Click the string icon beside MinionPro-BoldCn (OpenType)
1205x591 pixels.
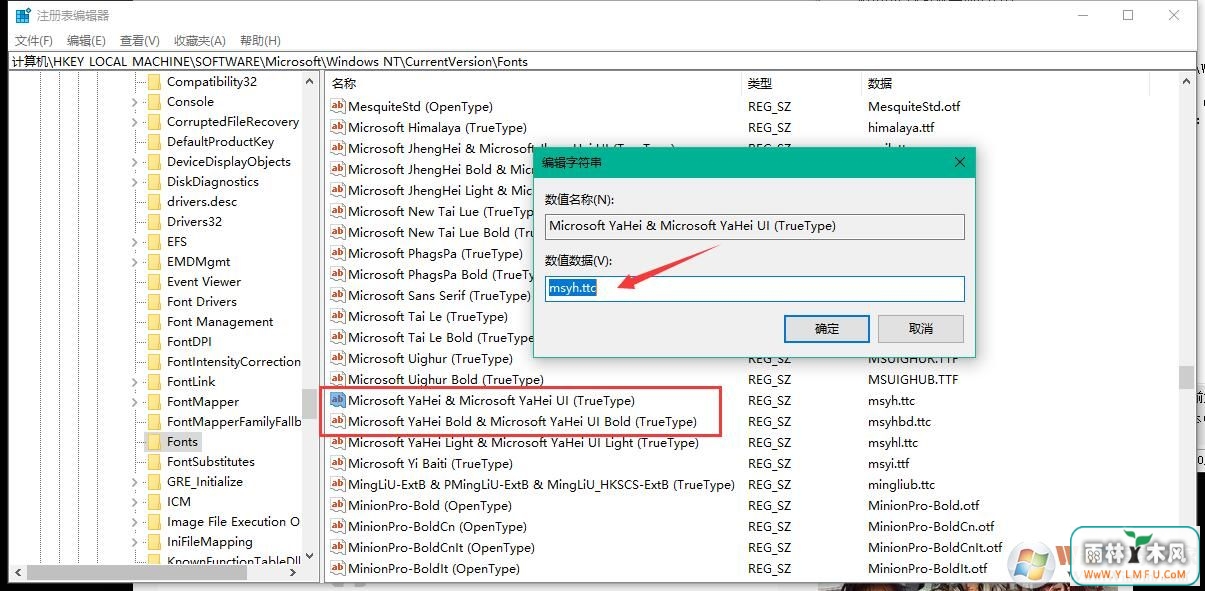point(338,527)
